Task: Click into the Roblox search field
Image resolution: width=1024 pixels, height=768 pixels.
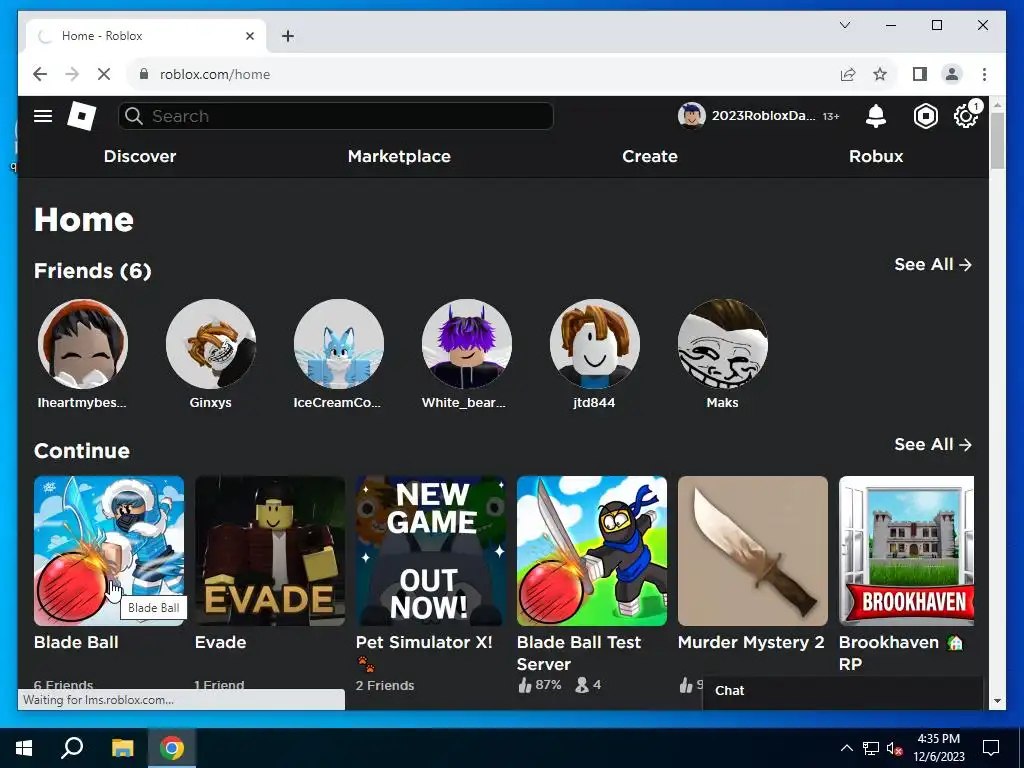Action: click(336, 116)
